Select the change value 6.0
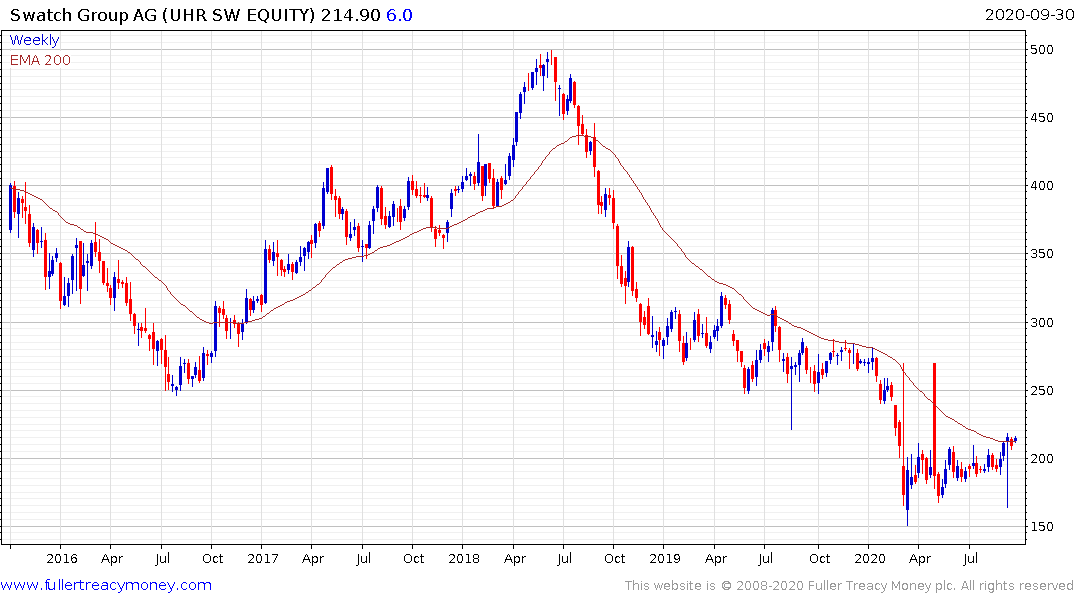This screenshot has height=600, width=1075. (x=399, y=15)
